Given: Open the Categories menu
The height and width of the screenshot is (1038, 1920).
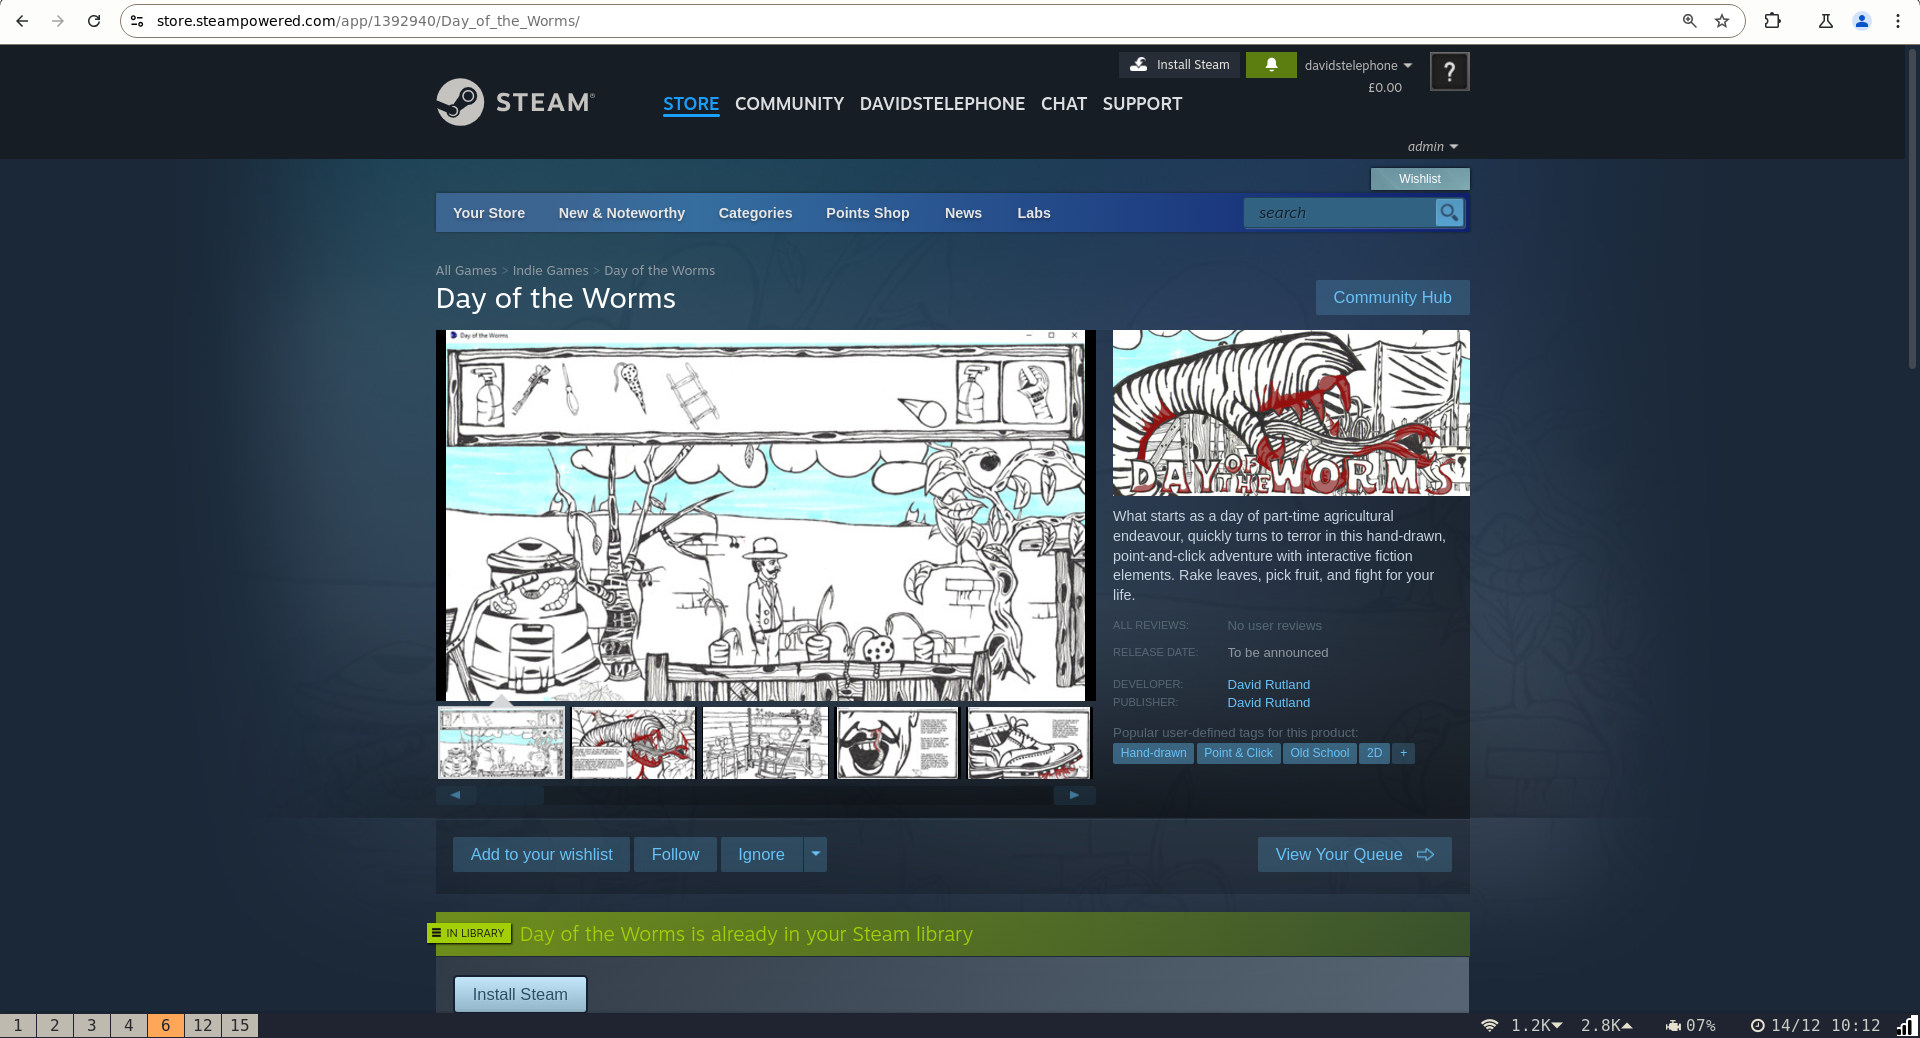Looking at the screenshot, I should [755, 213].
